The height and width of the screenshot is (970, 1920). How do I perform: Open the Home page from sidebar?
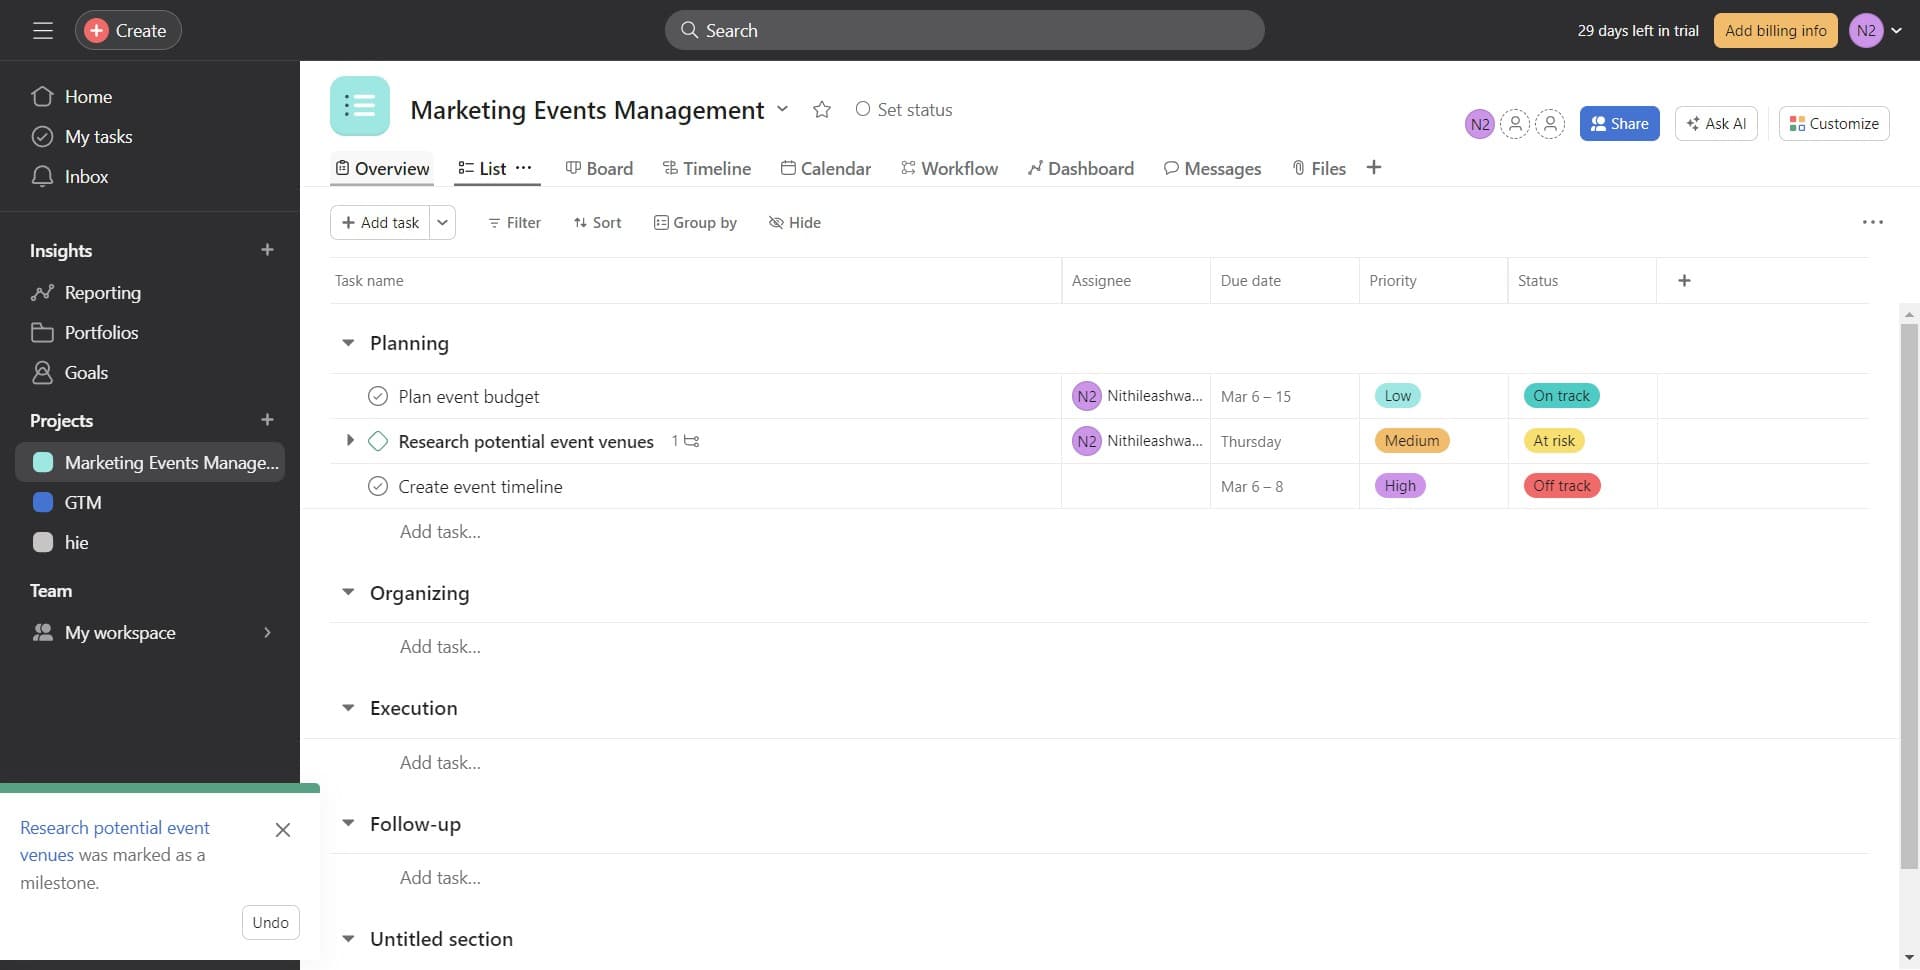tap(88, 96)
